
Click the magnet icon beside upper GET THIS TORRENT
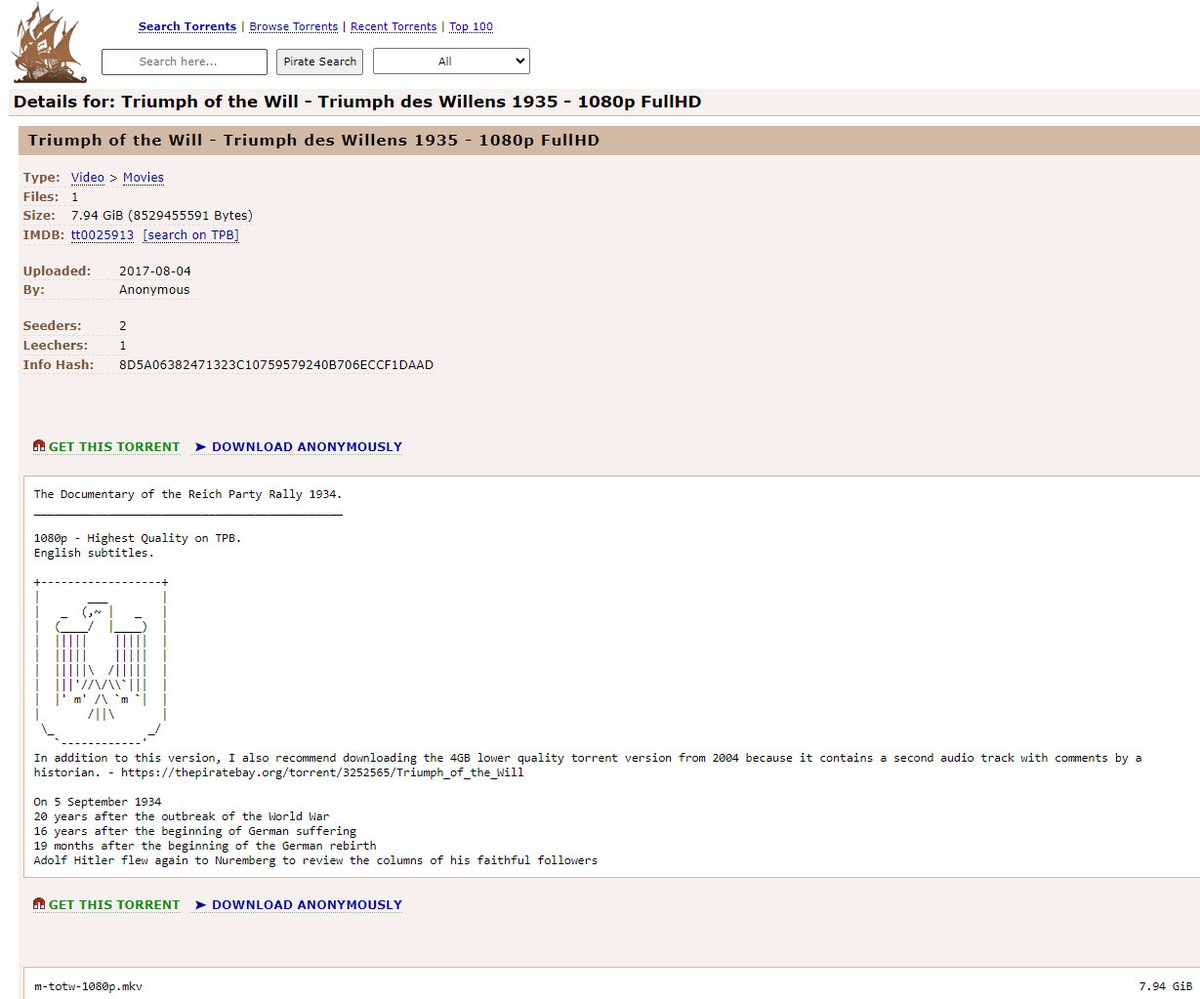(38, 446)
